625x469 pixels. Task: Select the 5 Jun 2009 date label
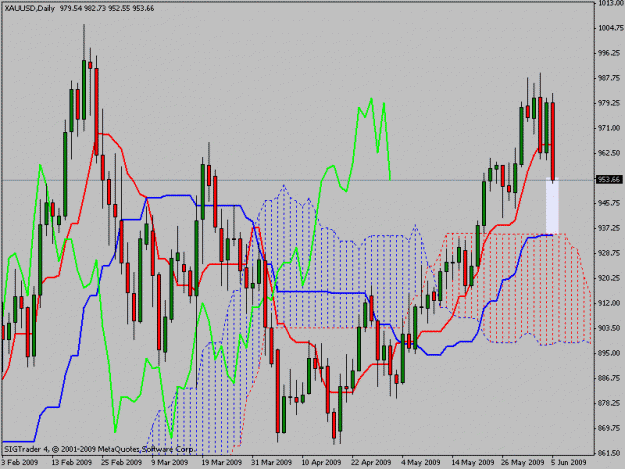coord(569,462)
